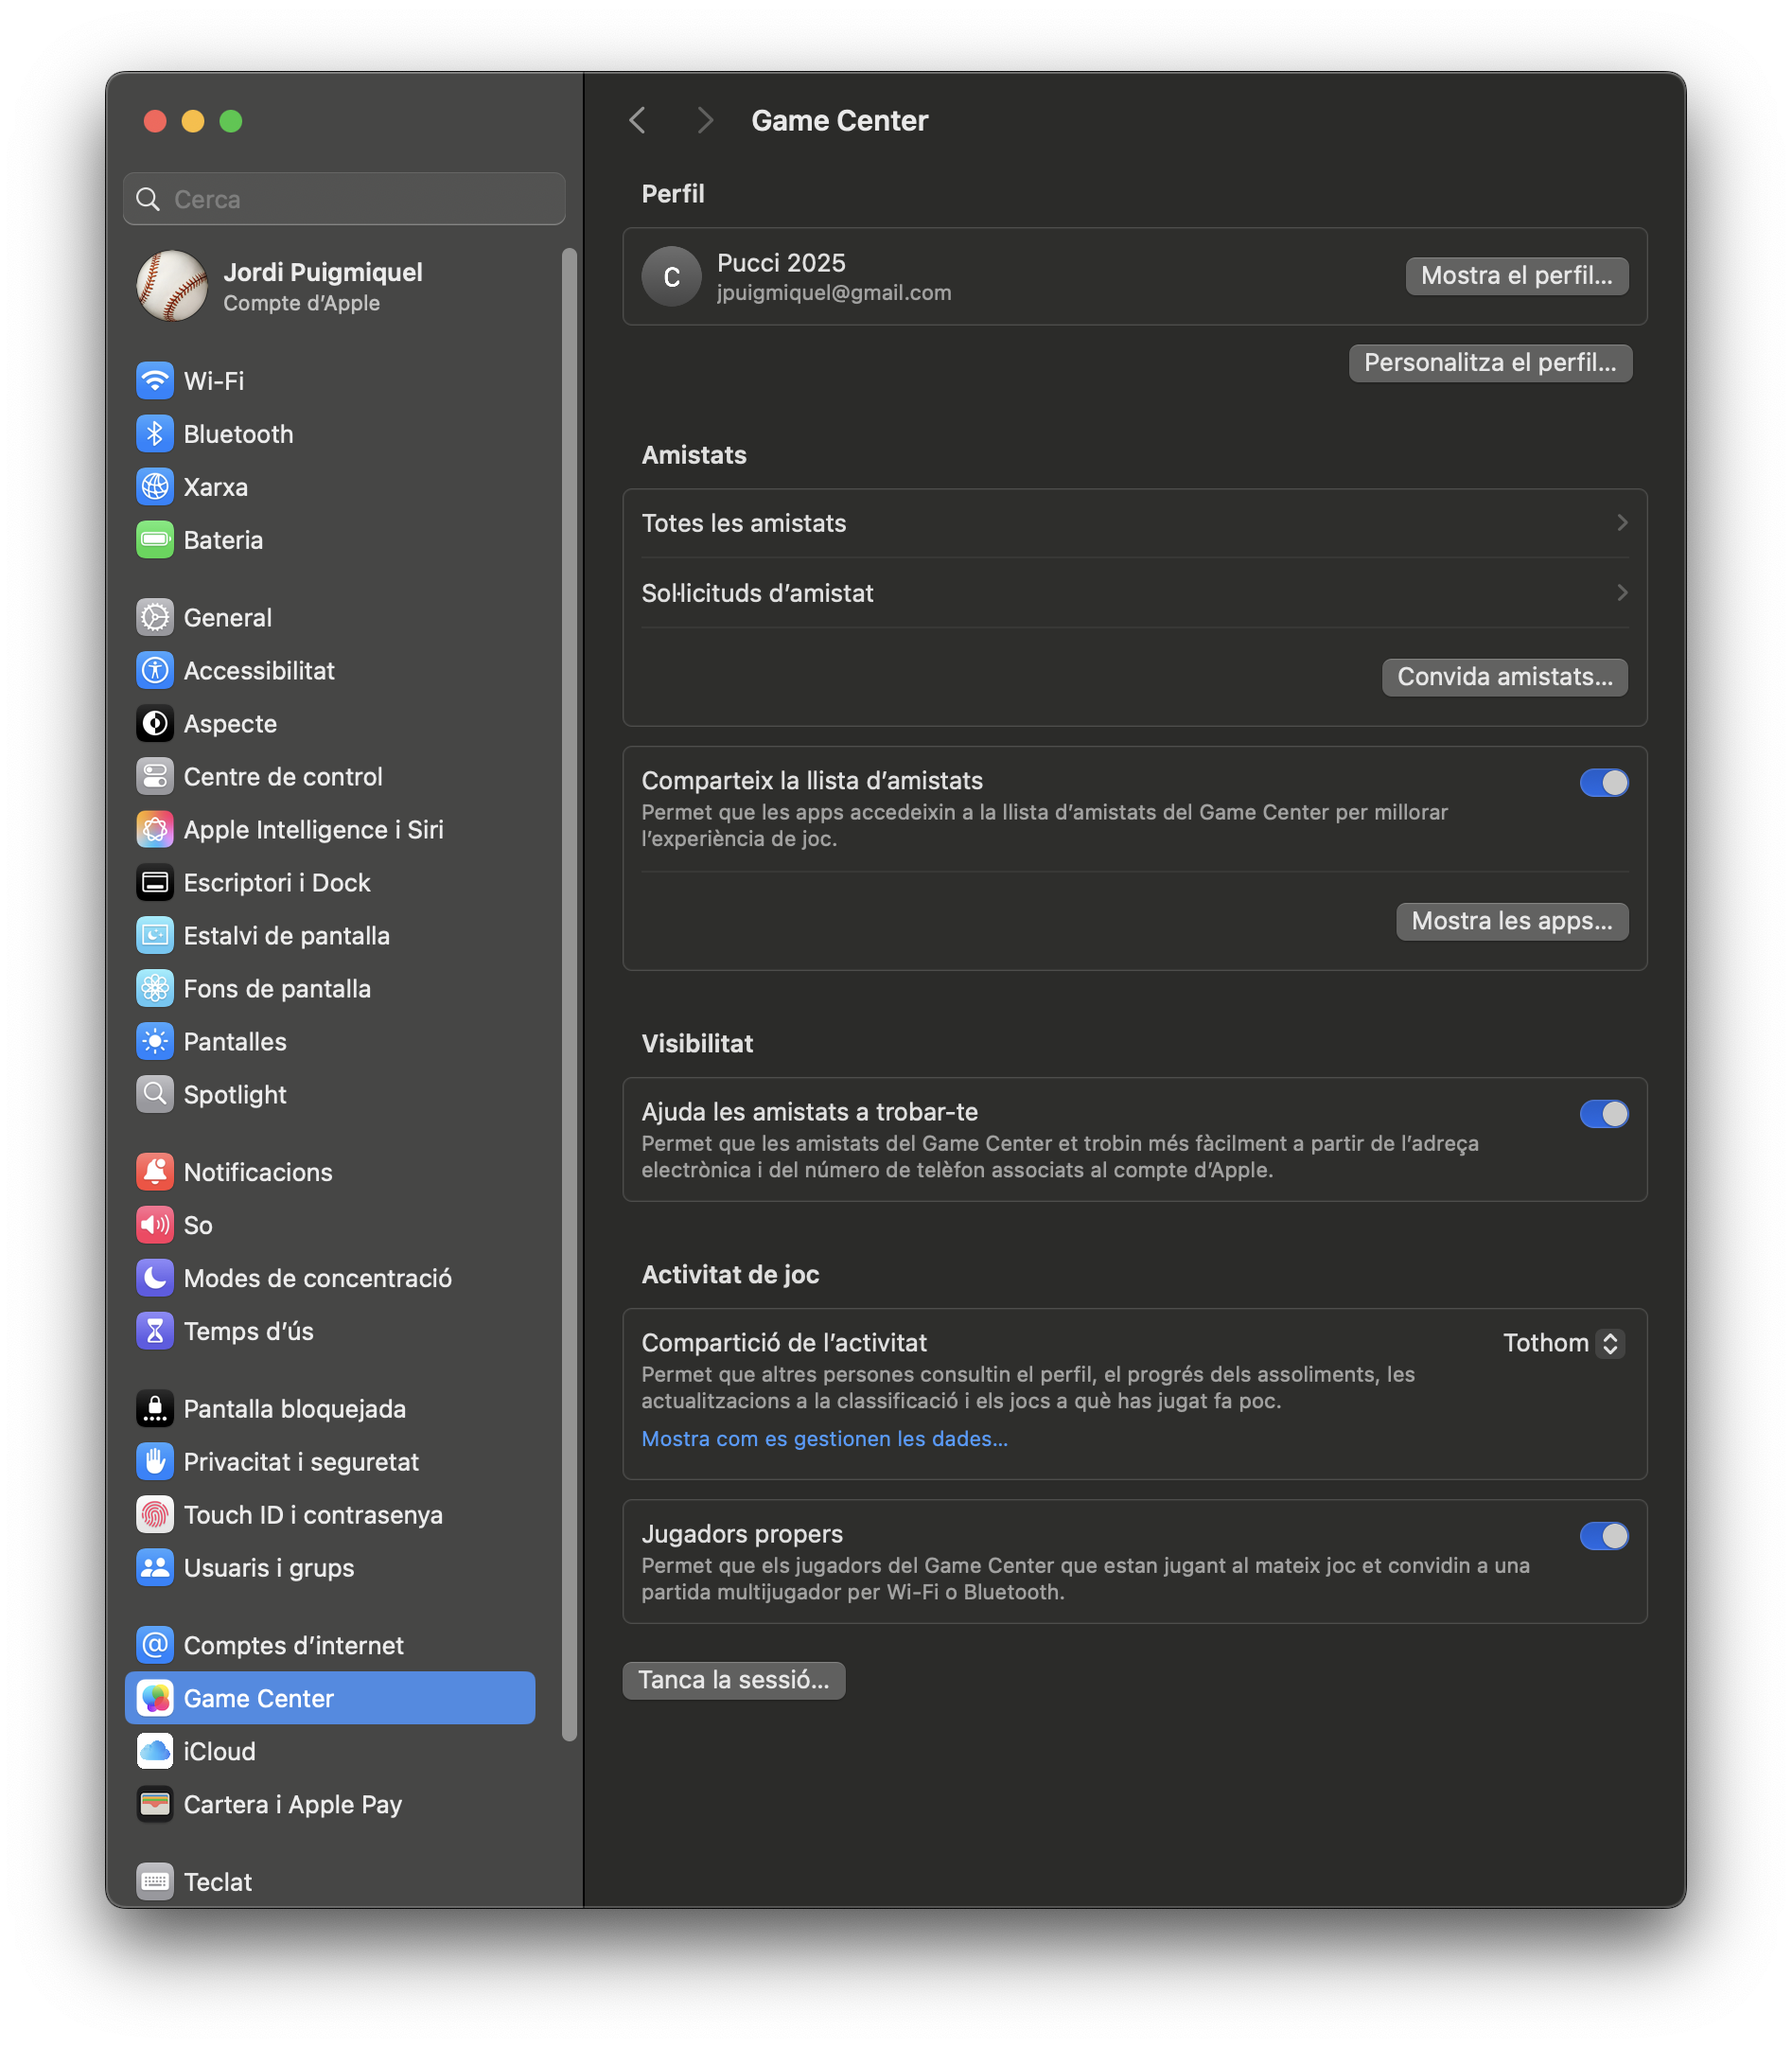Open the Centre de control icon
Screen dimensions: 1792x2048
pyautogui.click(x=155, y=777)
